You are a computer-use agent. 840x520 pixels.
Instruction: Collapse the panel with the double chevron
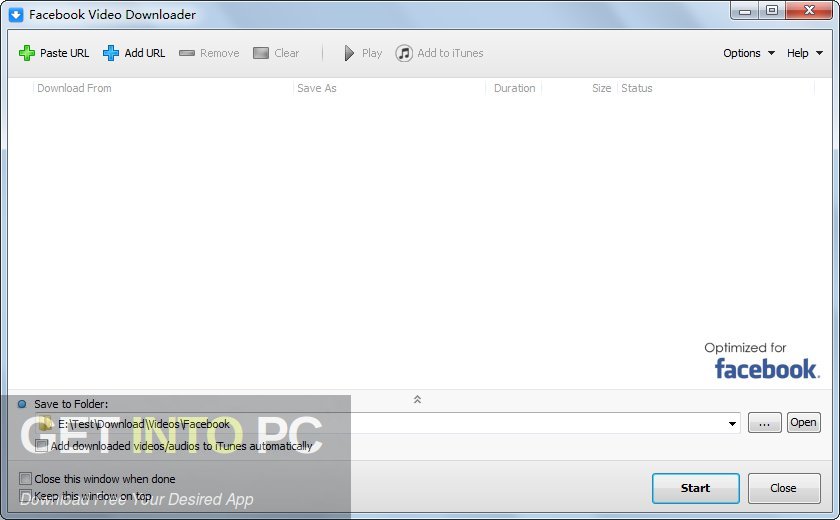[x=417, y=400]
